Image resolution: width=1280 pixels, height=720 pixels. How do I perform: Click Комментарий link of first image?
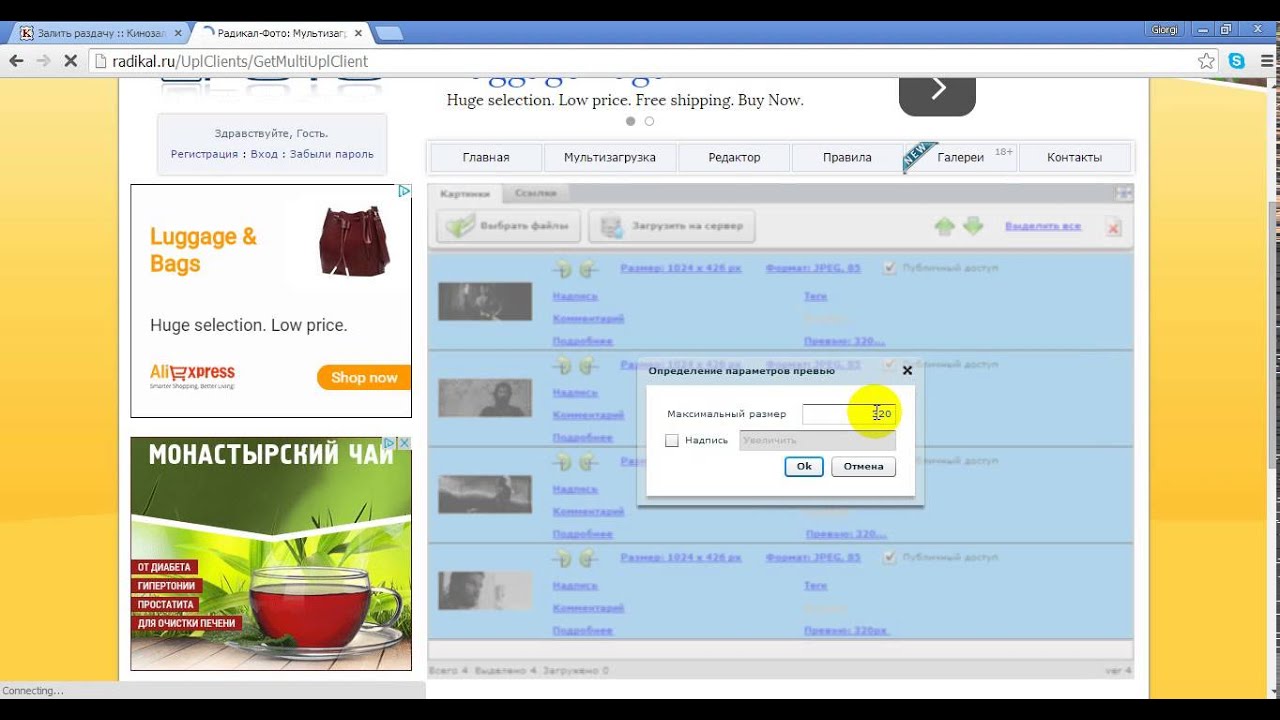[588, 318]
